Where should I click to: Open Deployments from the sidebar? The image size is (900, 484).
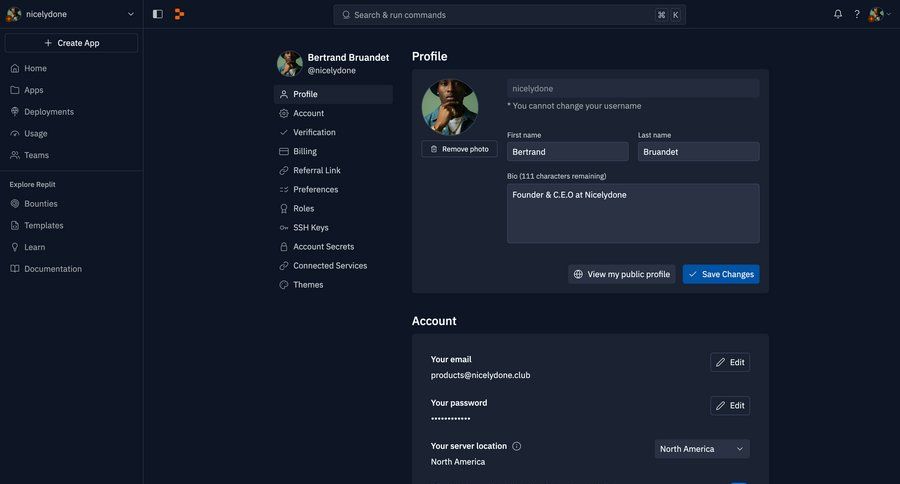(x=48, y=112)
